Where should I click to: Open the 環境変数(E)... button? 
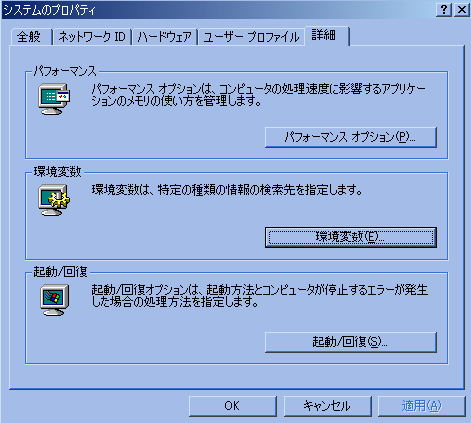click(x=351, y=237)
